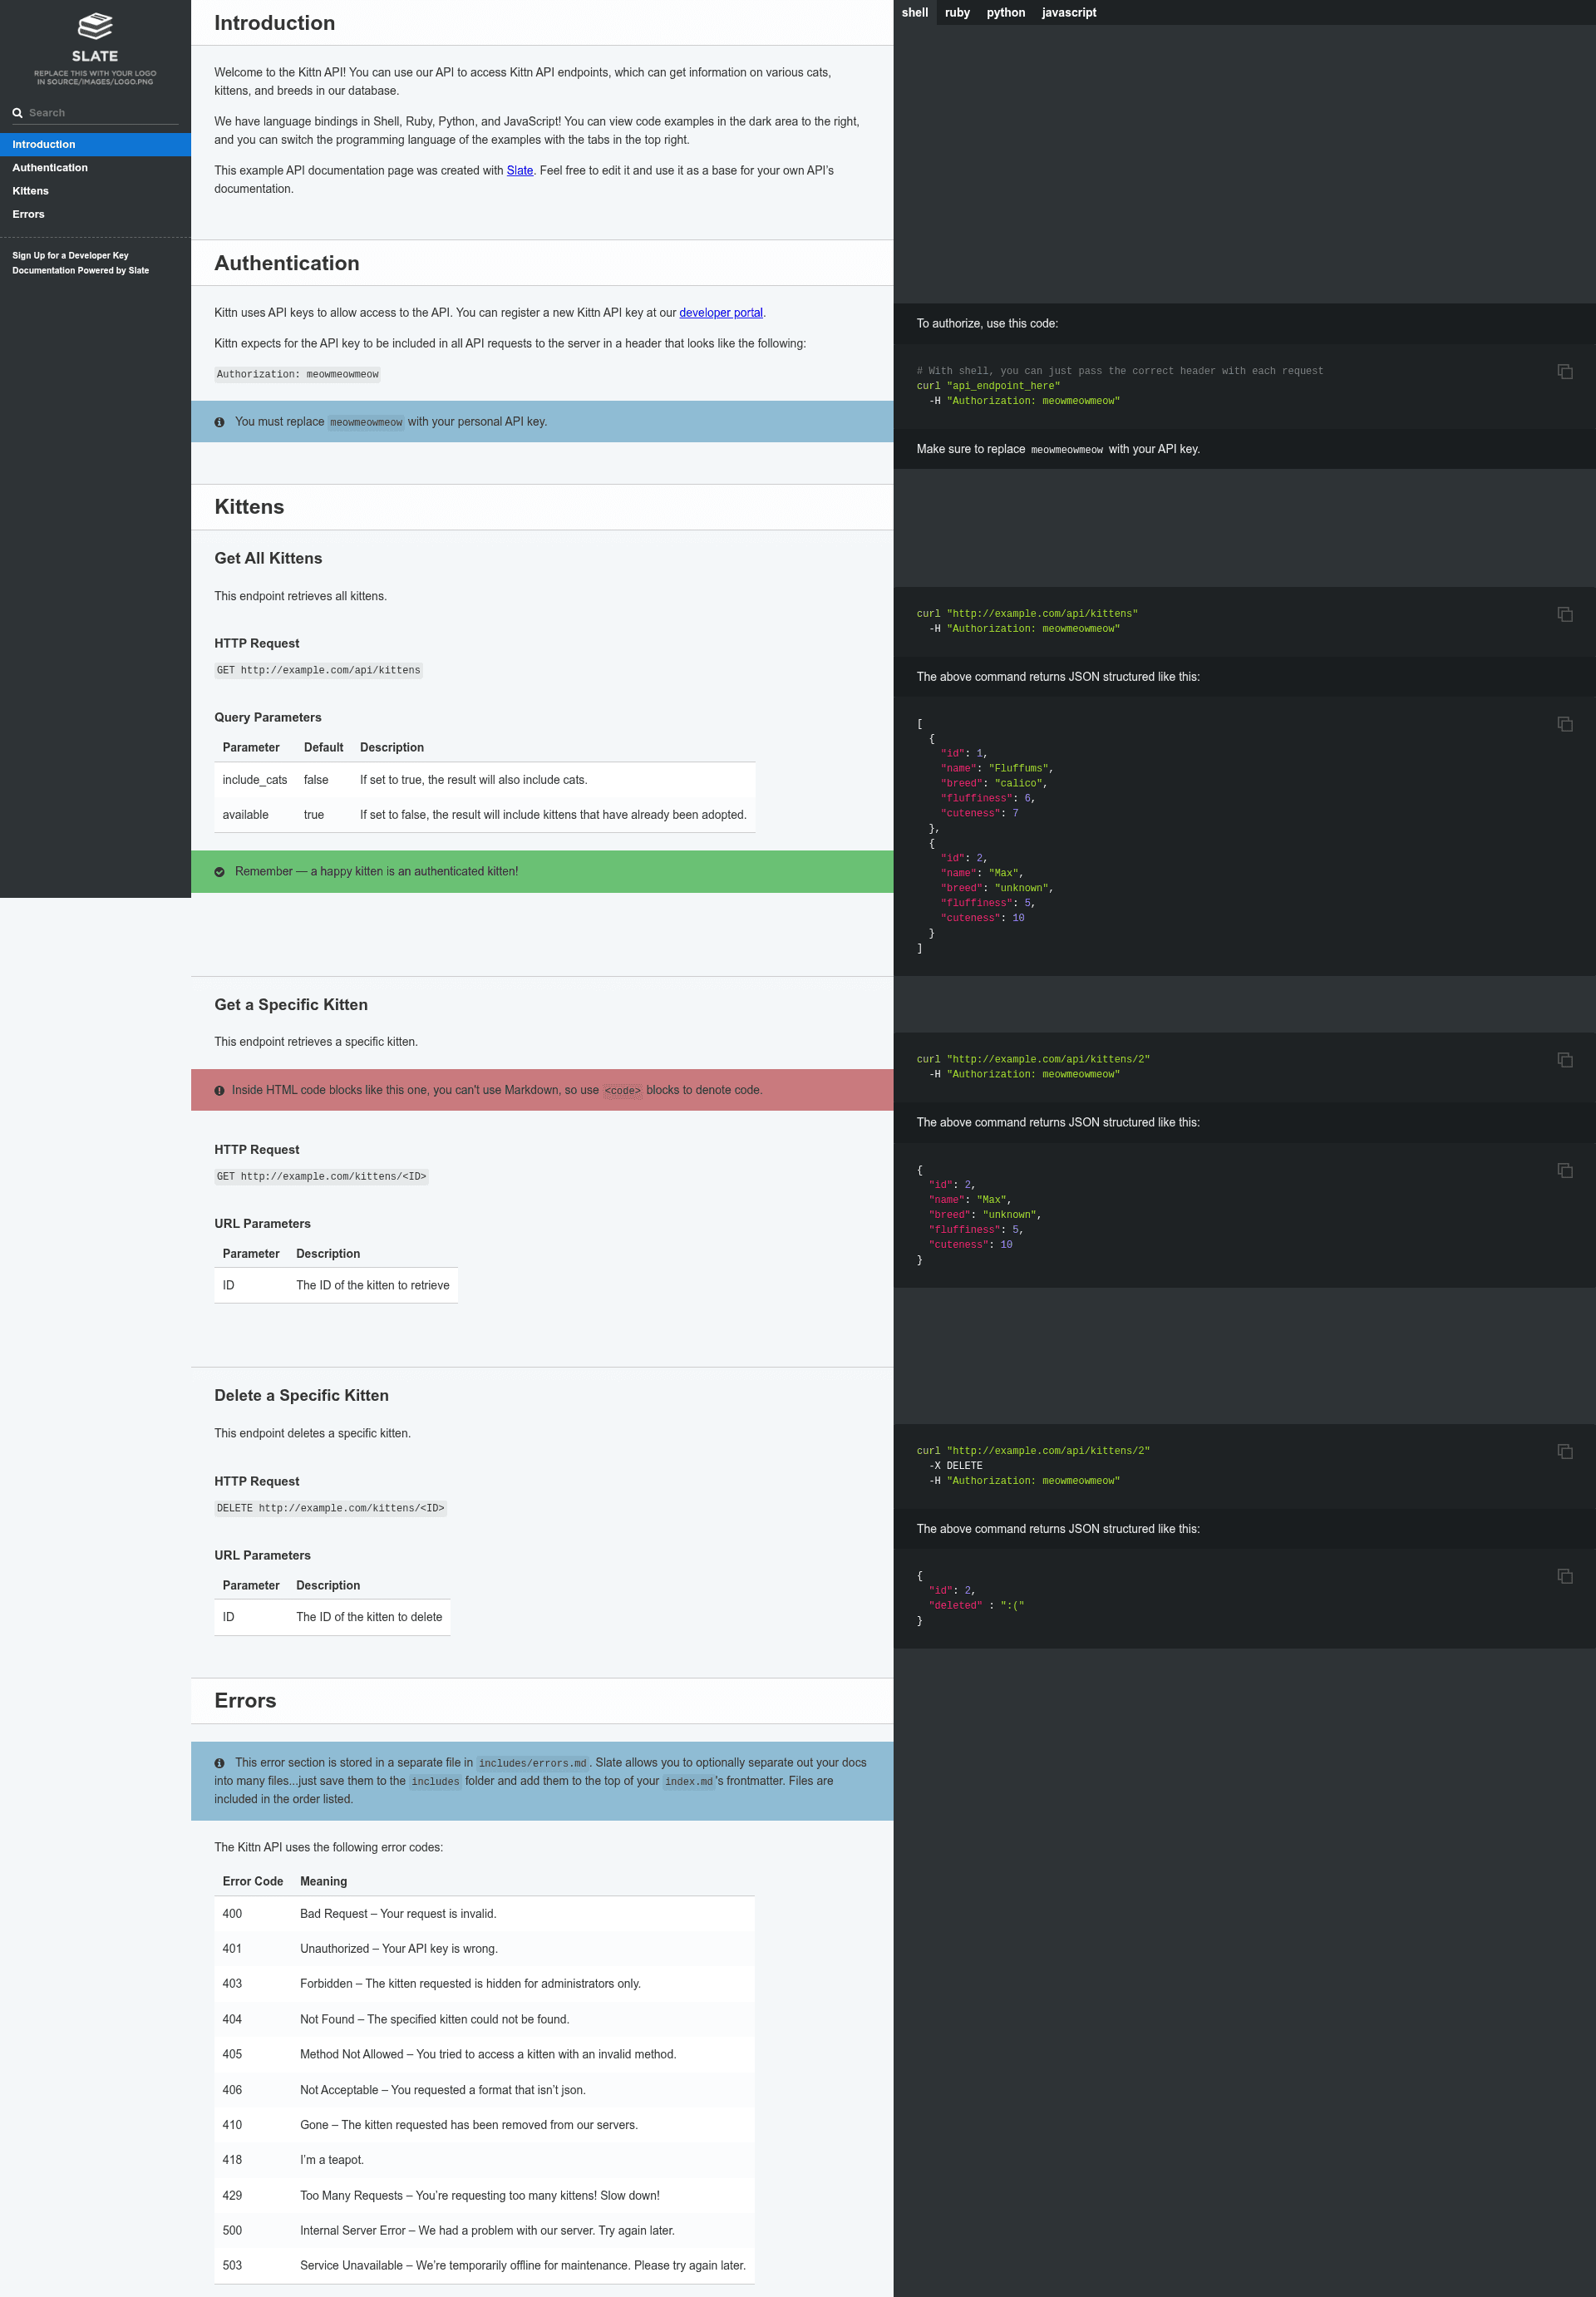Screen dimensions: 1596x2297
Task: Click the index.md inline code
Action: [x=689, y=1782]
